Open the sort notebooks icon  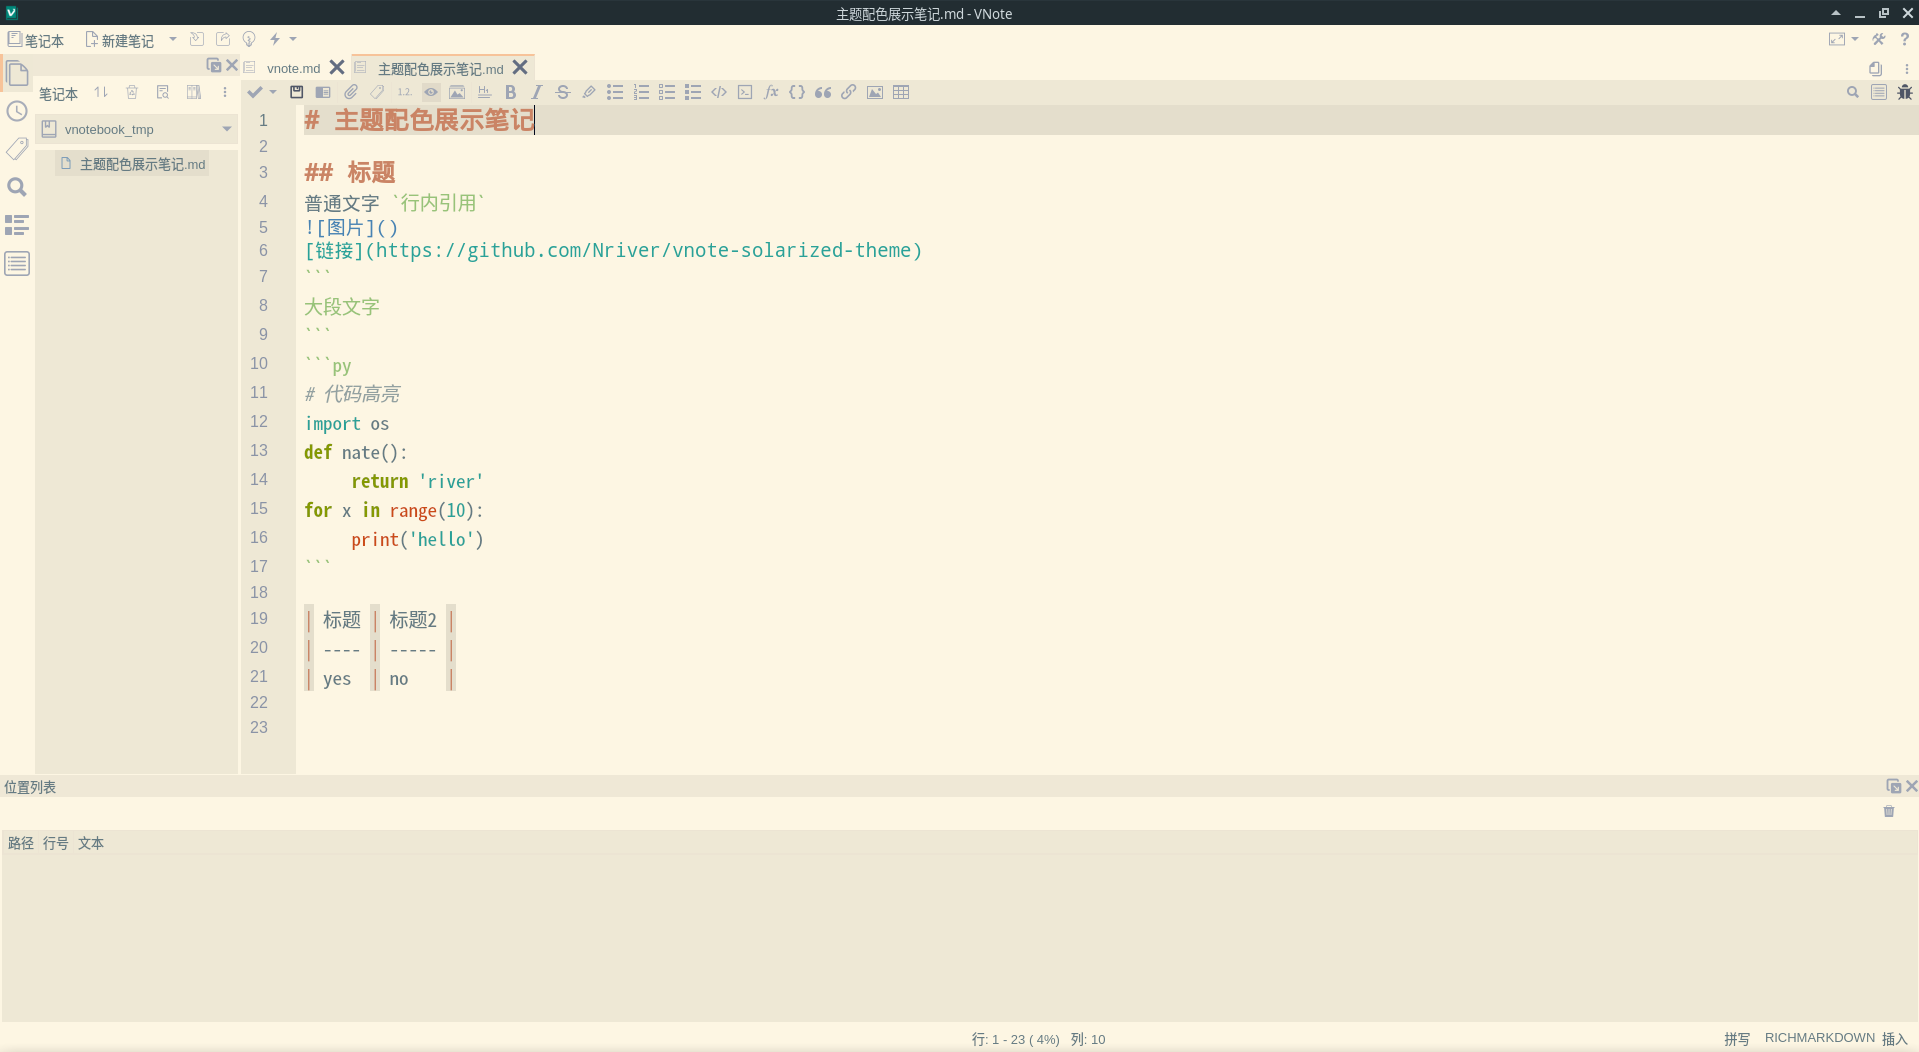pyautogui.click(x=101, y=92)
